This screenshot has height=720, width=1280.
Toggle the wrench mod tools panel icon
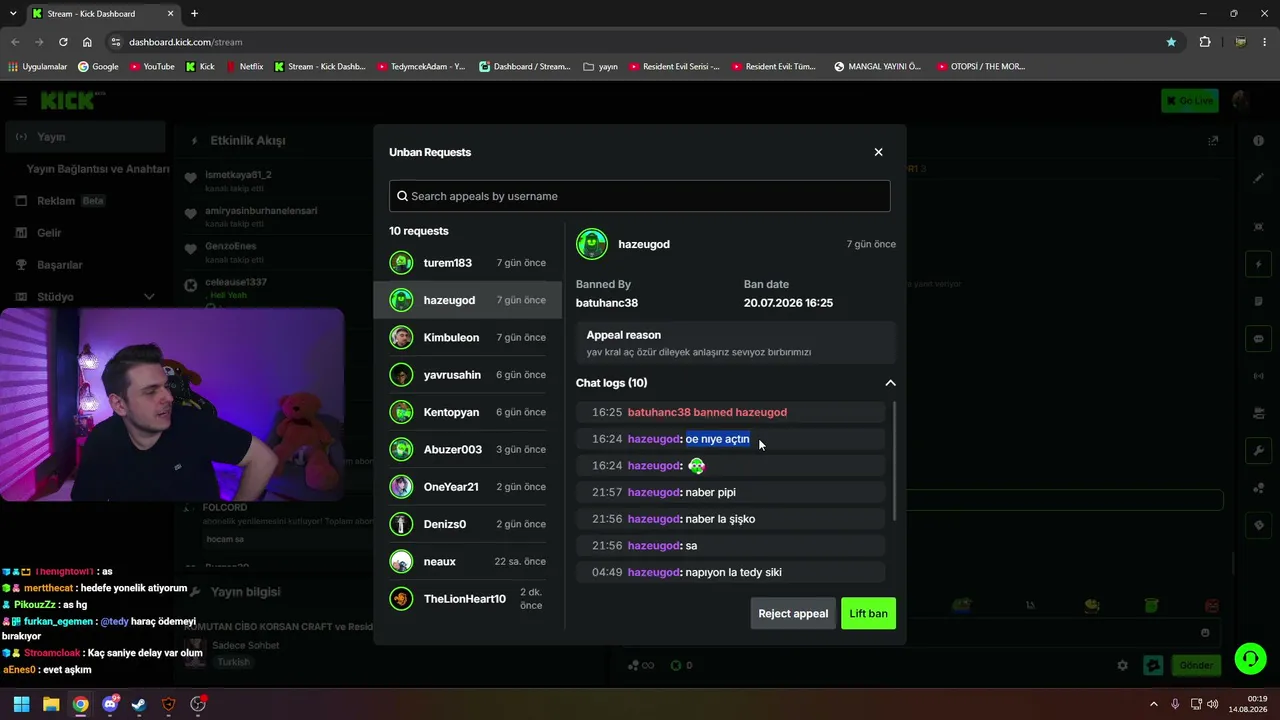(1259, 451)
